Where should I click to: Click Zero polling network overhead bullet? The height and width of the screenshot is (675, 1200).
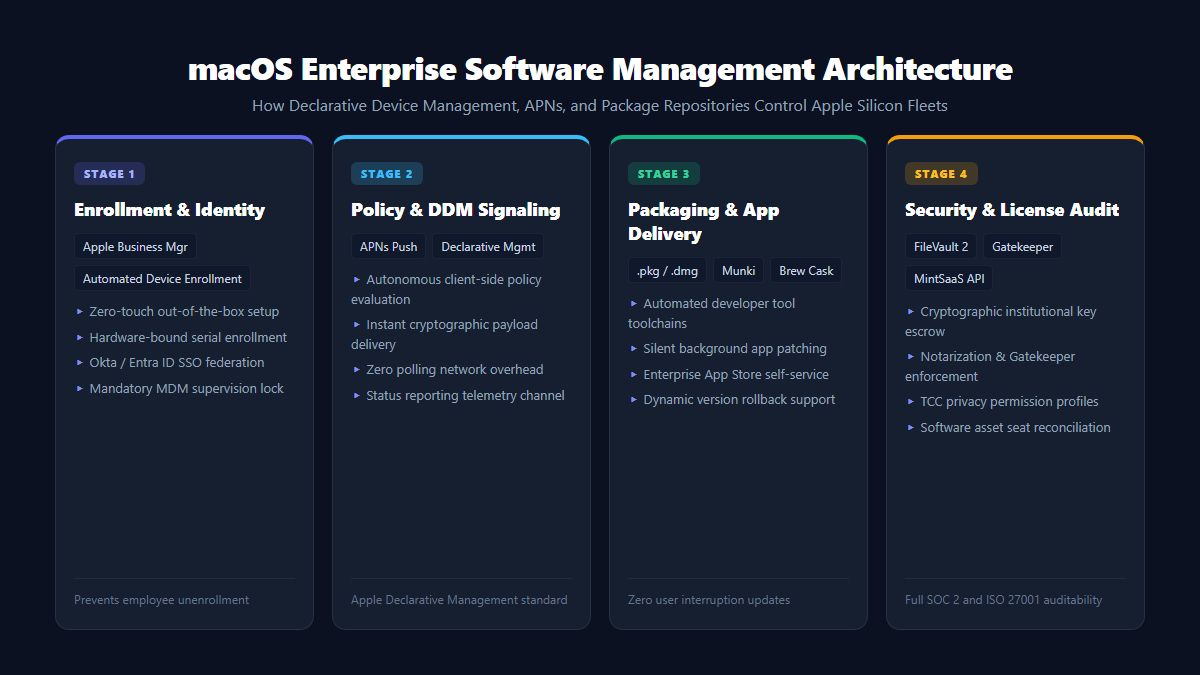(x=447, y=370)
